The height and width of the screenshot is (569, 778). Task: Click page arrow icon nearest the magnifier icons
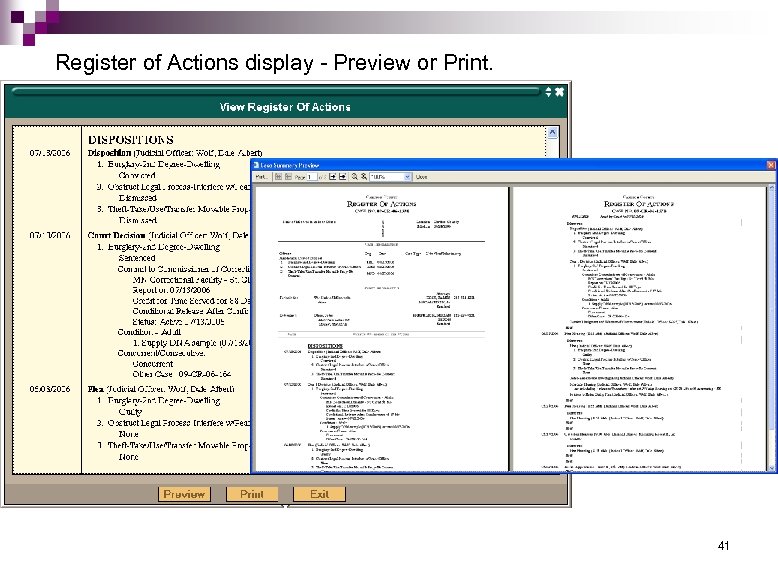coord(343,177)
